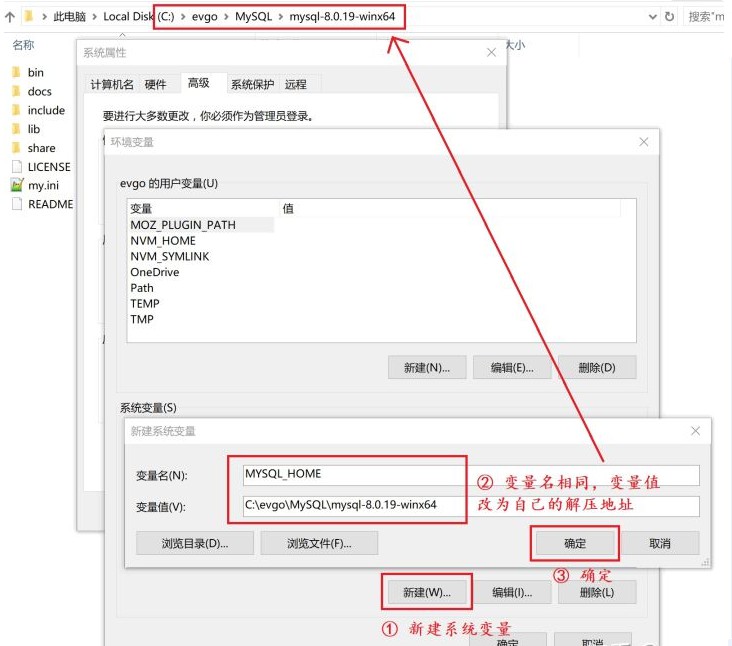Close the 新建系统变量 dialog
Image resolution: width=732 pixels, height=646 pixels.
point(696,431)
